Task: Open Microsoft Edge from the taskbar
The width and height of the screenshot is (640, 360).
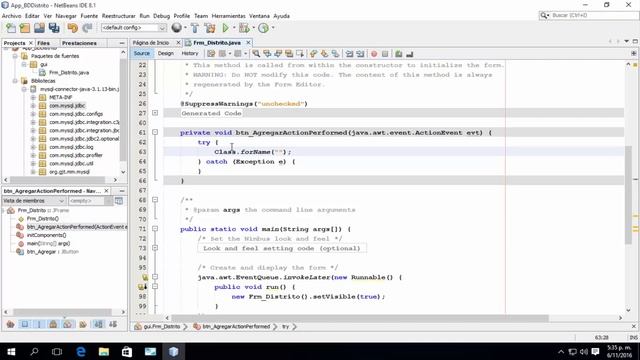Action: click(81, 351)
